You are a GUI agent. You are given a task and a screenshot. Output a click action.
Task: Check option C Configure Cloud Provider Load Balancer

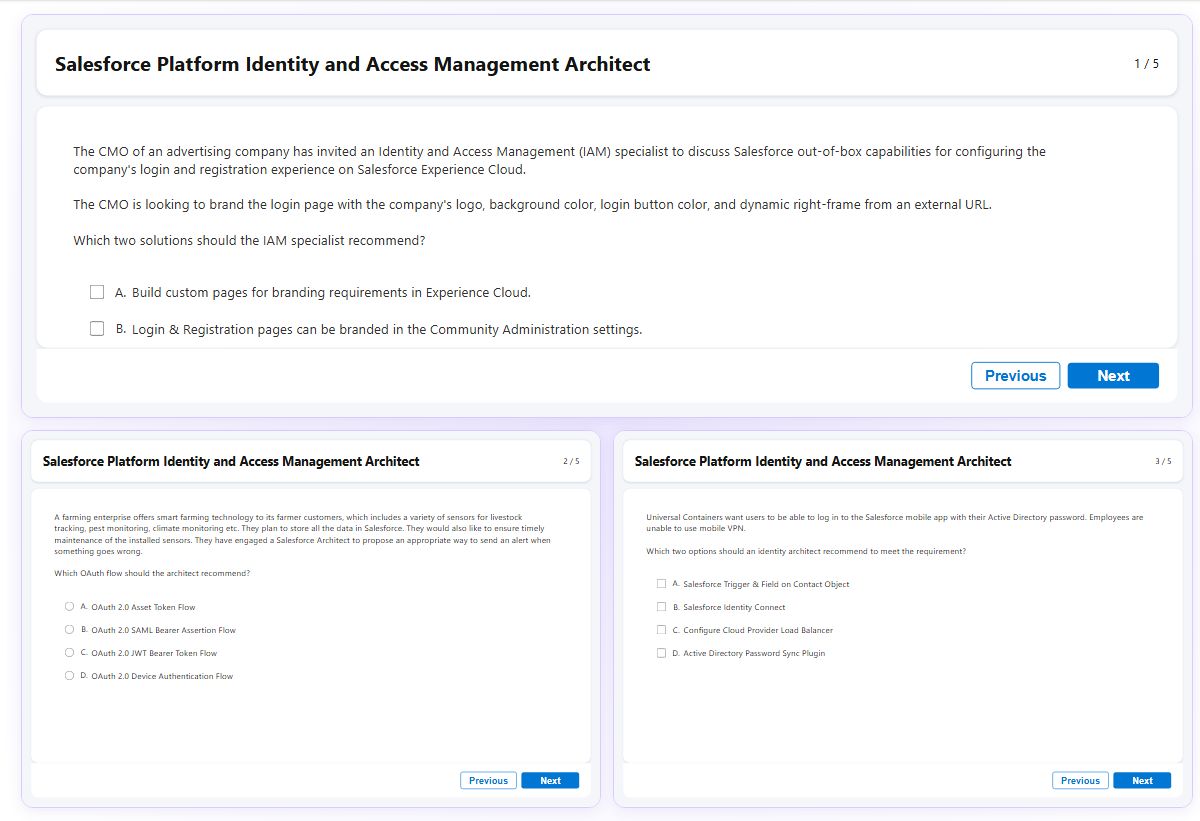click(x=661, y=629)
